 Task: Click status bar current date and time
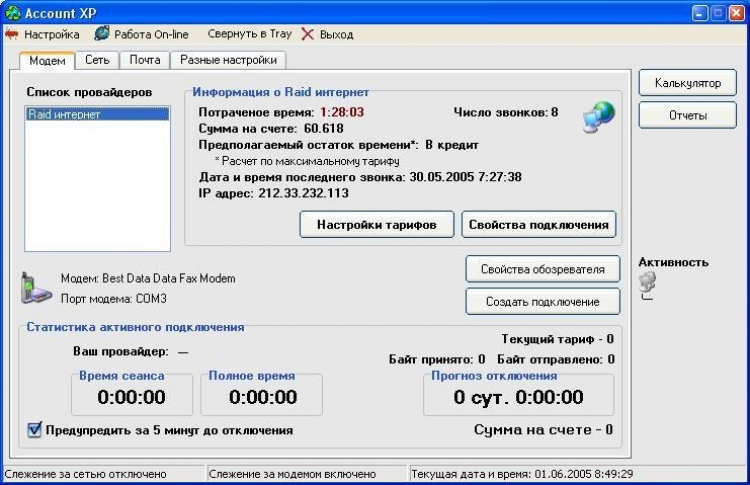(x=522, y=474)
